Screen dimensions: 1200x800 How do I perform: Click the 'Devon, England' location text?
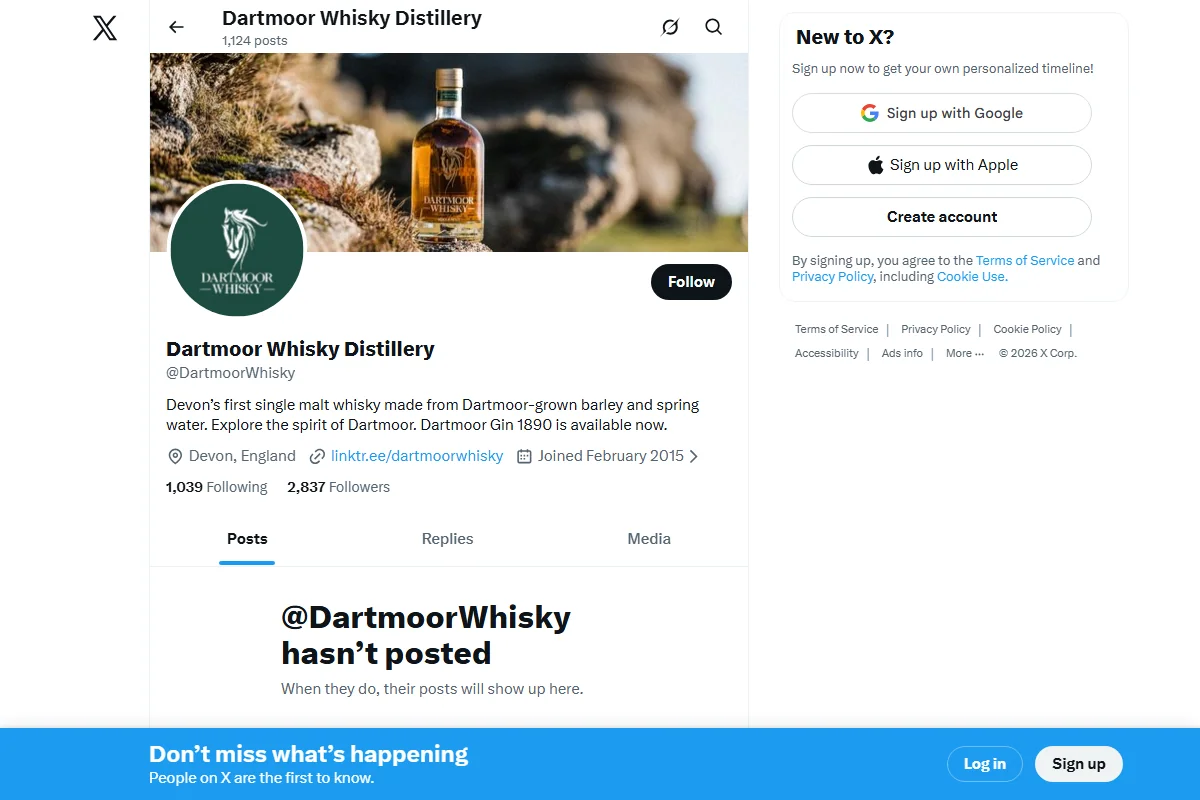[x=242, y=456]
